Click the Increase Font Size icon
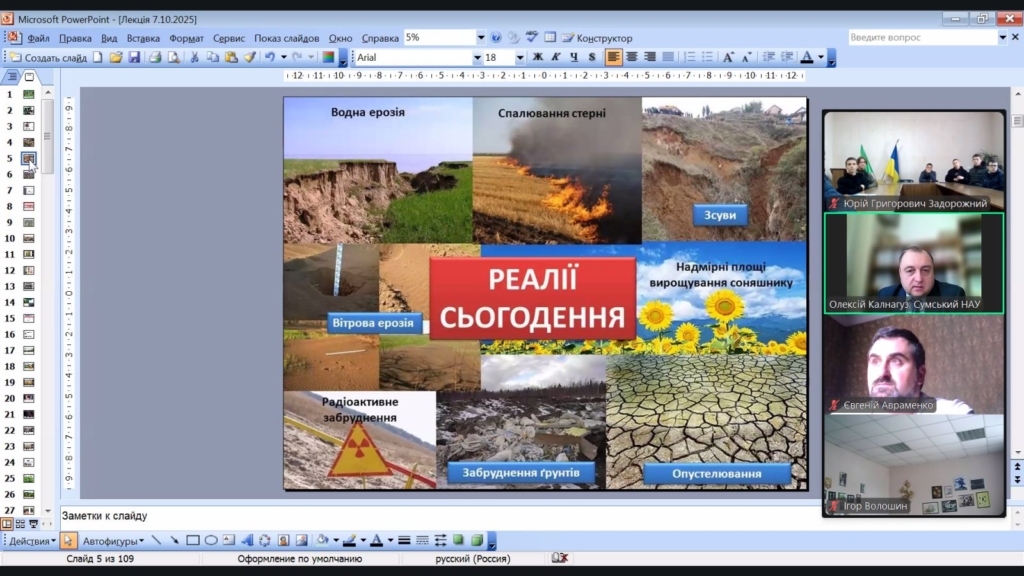 point(728,57)
